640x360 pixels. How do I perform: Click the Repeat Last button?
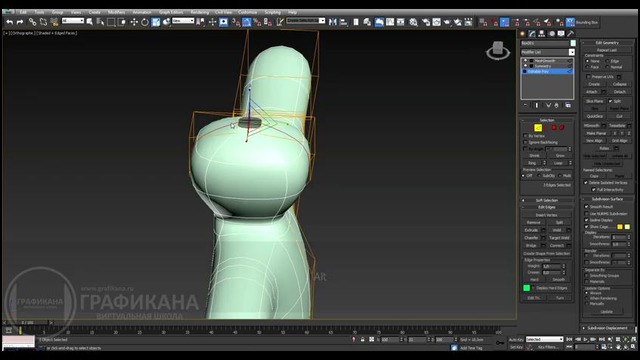607,50
